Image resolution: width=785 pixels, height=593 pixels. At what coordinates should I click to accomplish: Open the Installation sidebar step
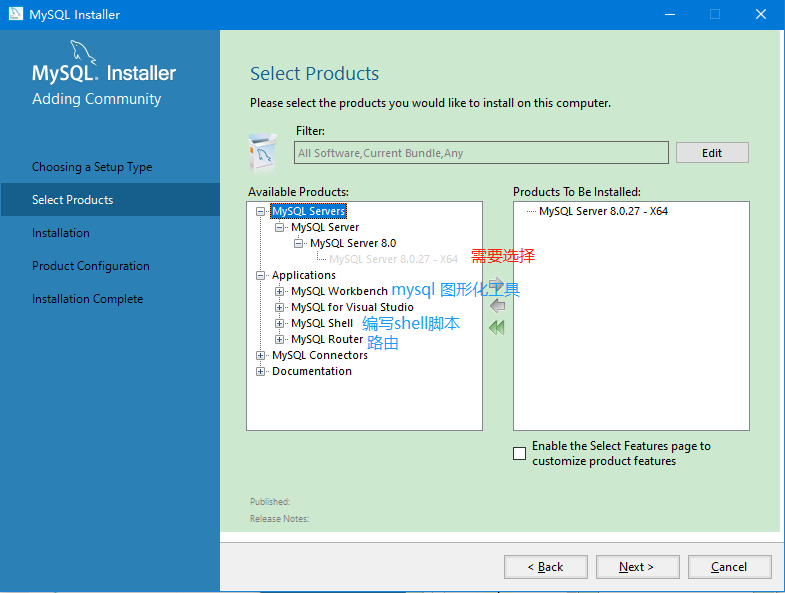[x=61, y=233]
